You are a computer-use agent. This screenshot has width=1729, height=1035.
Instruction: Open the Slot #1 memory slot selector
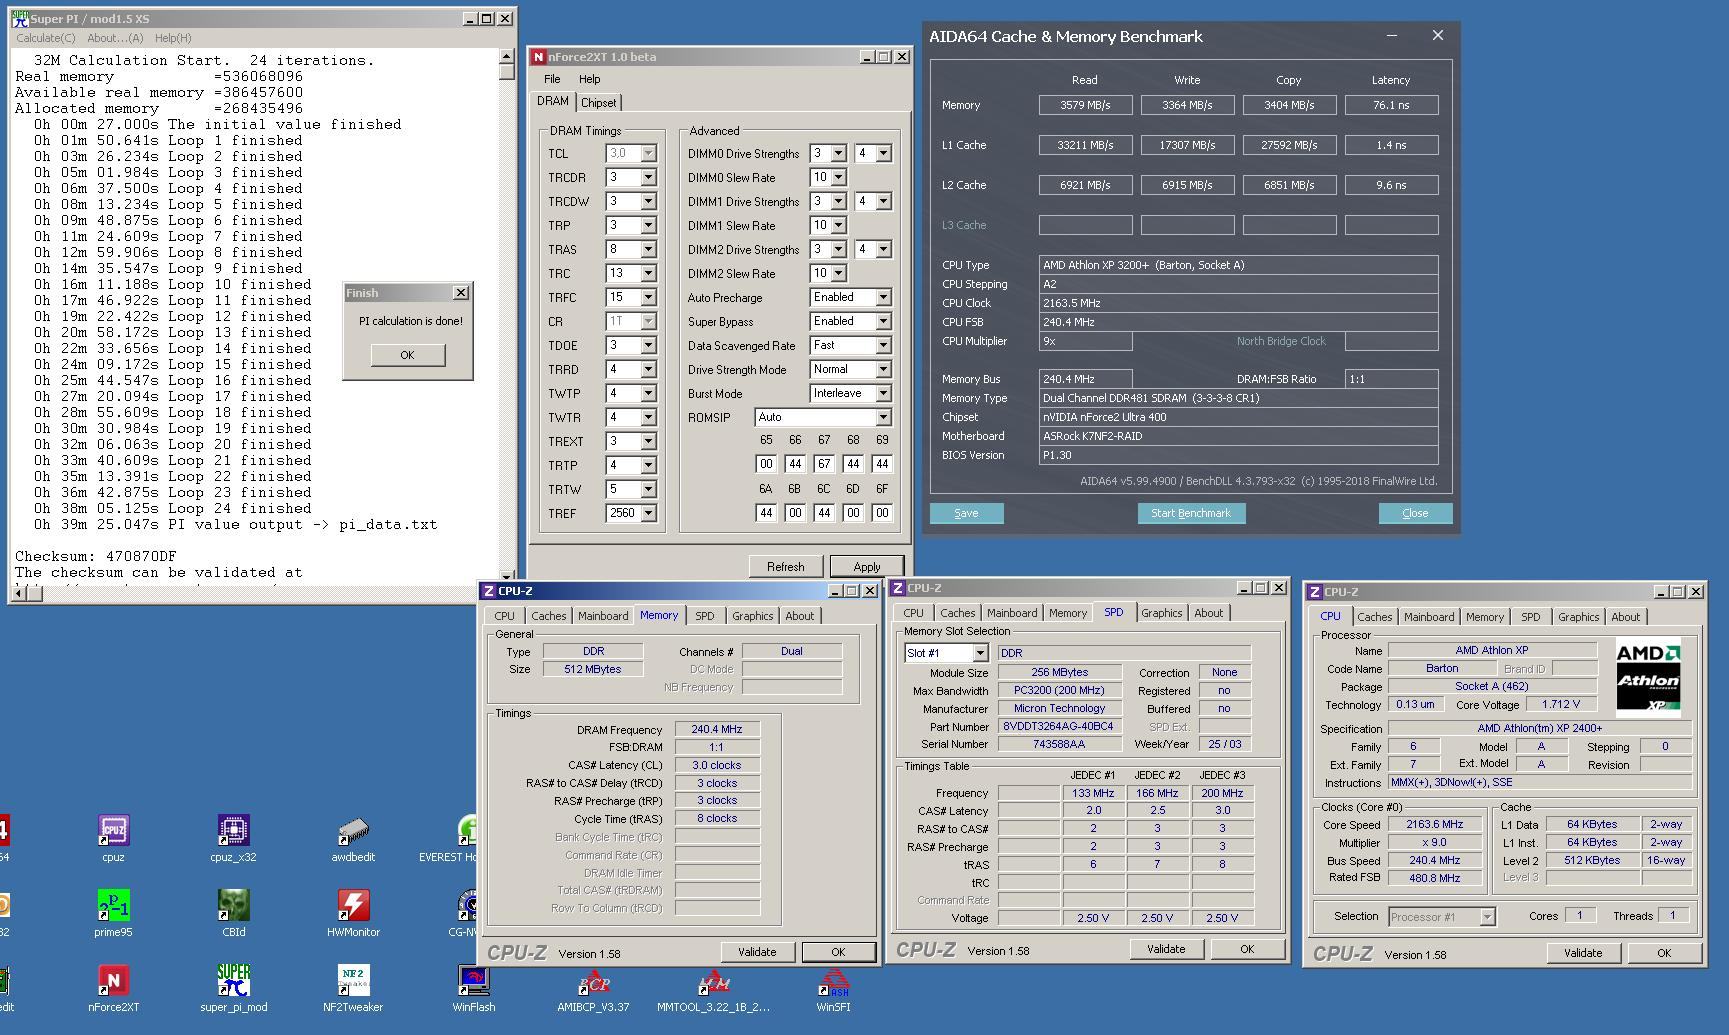[980, 653]
